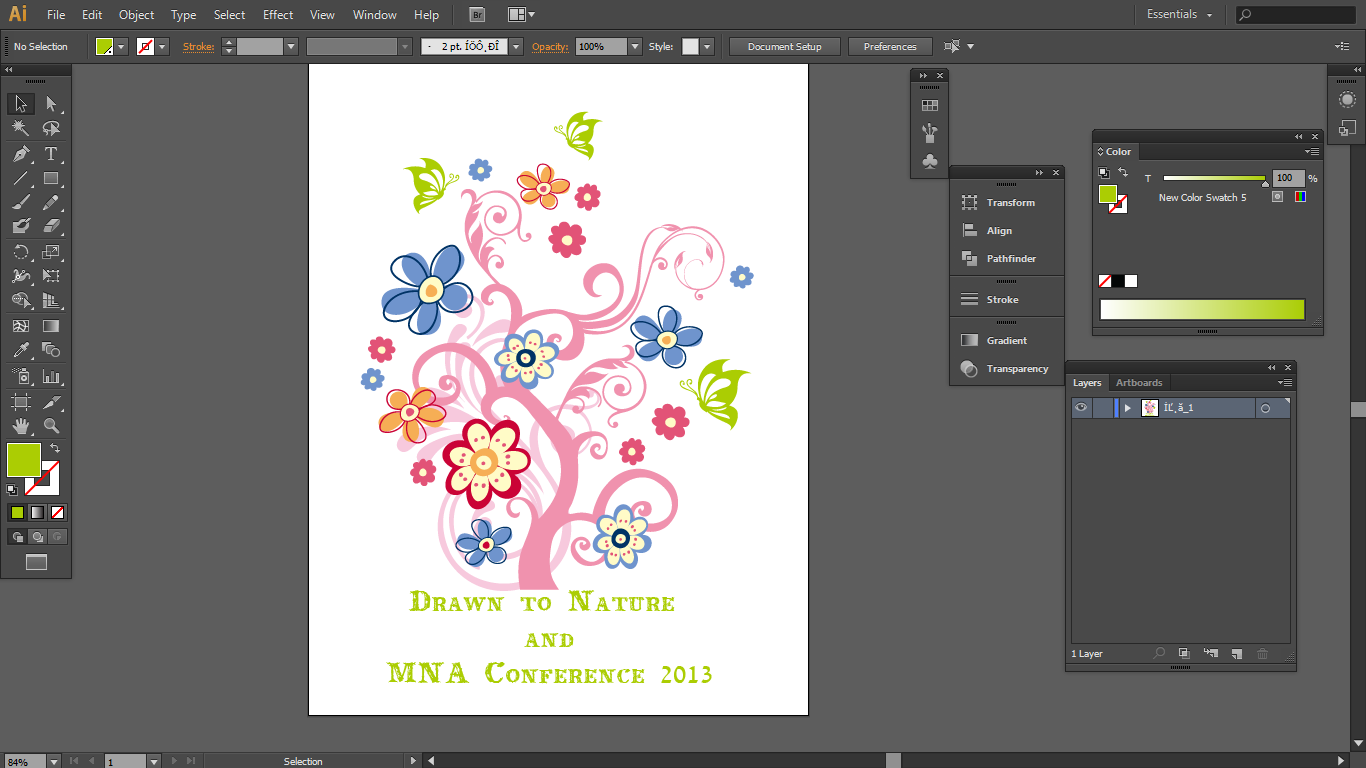
Task: Open the Effect menu
Action: 278,15
